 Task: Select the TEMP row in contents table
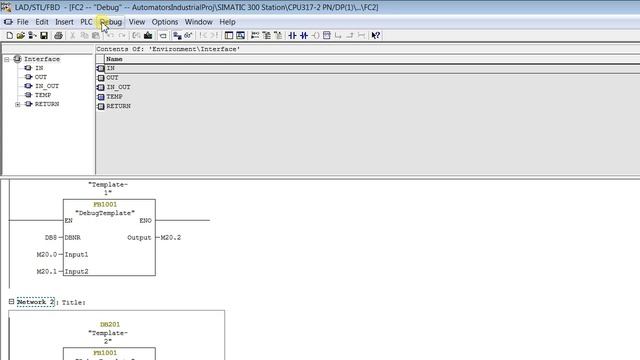pos(368,97)
